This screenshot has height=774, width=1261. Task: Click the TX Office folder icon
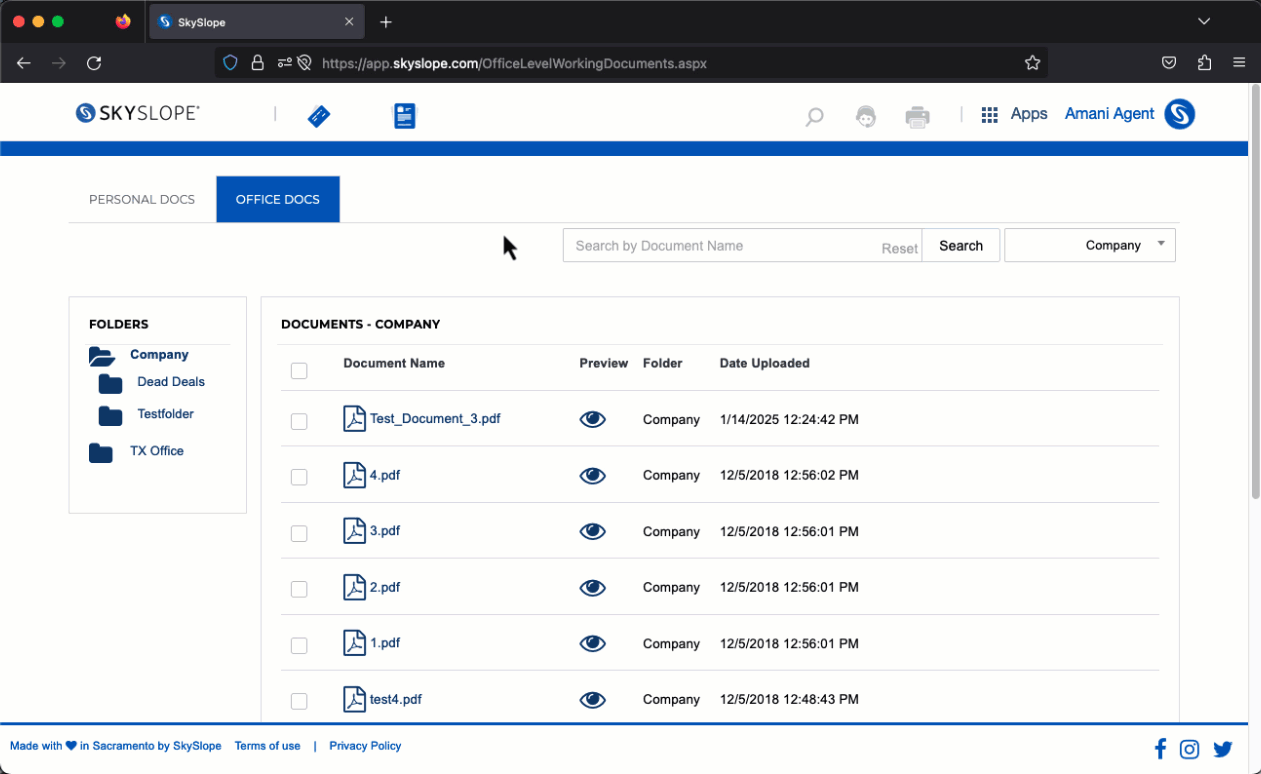101,452
